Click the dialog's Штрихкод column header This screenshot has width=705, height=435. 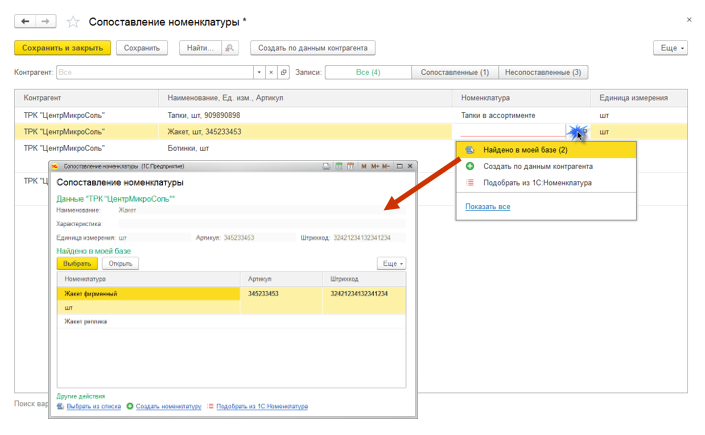point(364,279)
